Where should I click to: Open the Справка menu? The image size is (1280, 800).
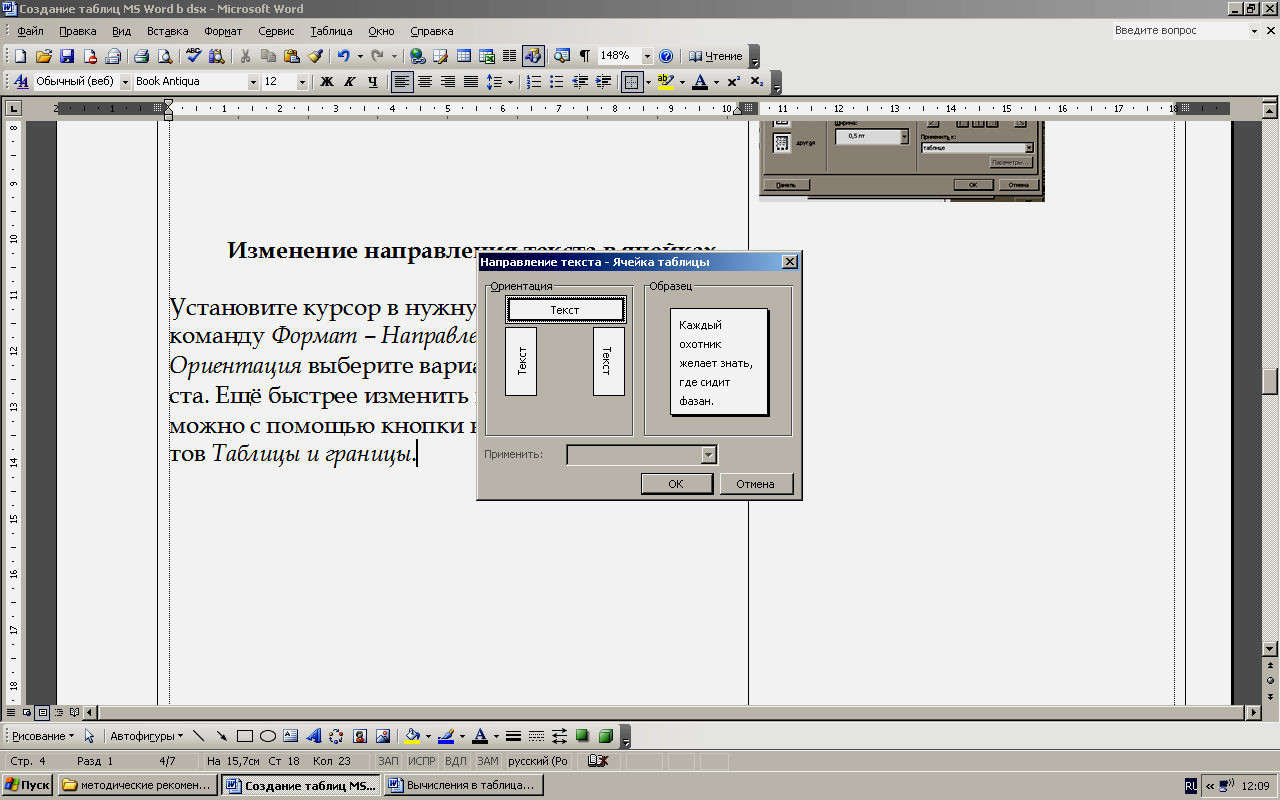pos(431,31)
